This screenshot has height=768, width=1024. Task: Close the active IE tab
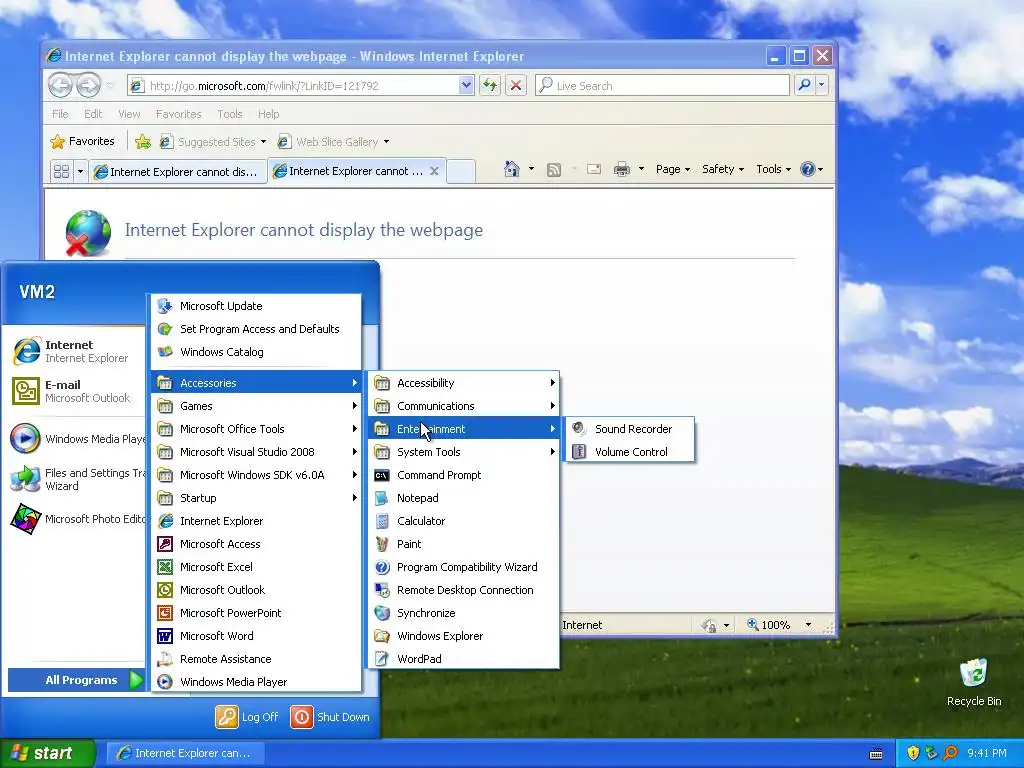[x=434, y=170]
